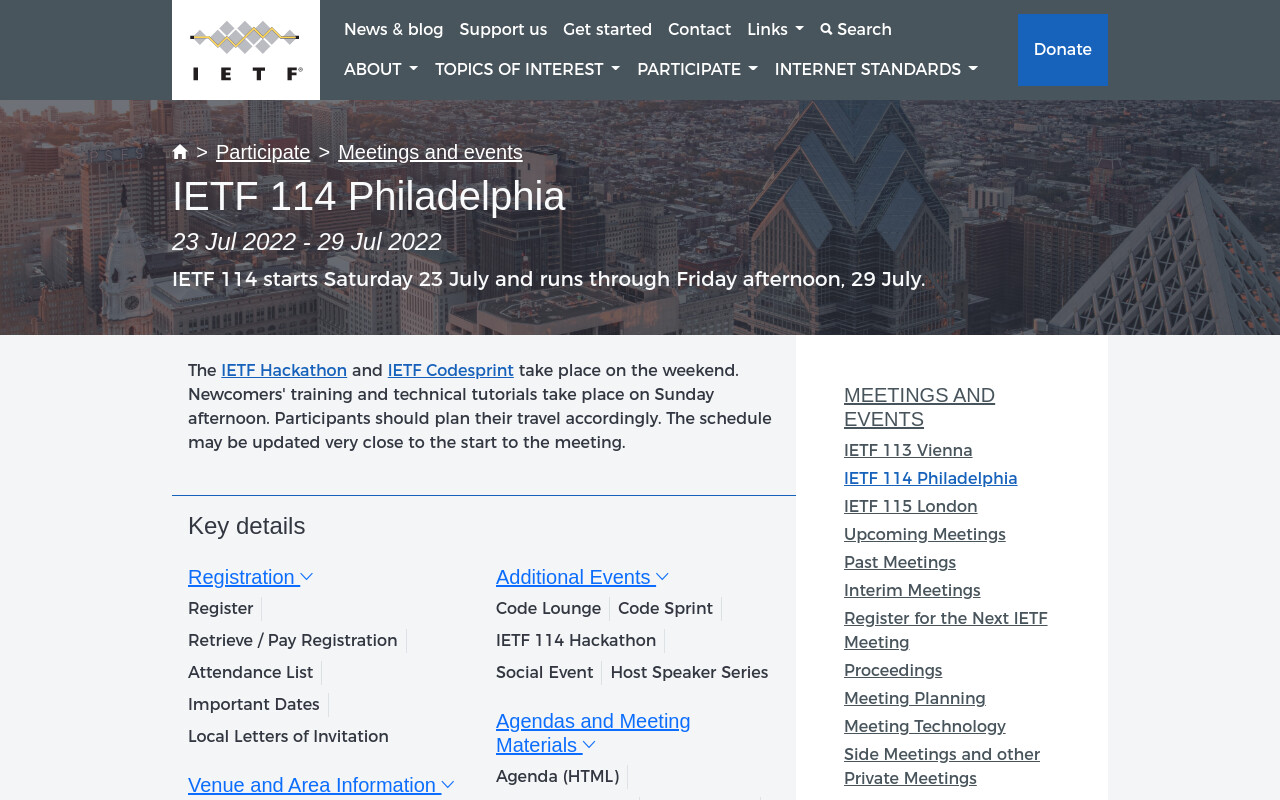Image resolution: width=1280 pixels, height=800 pixels.
Task: Select IETF 114 Philadelphia in sidebar
Action: pyautogui.click(x=931, y=479)
